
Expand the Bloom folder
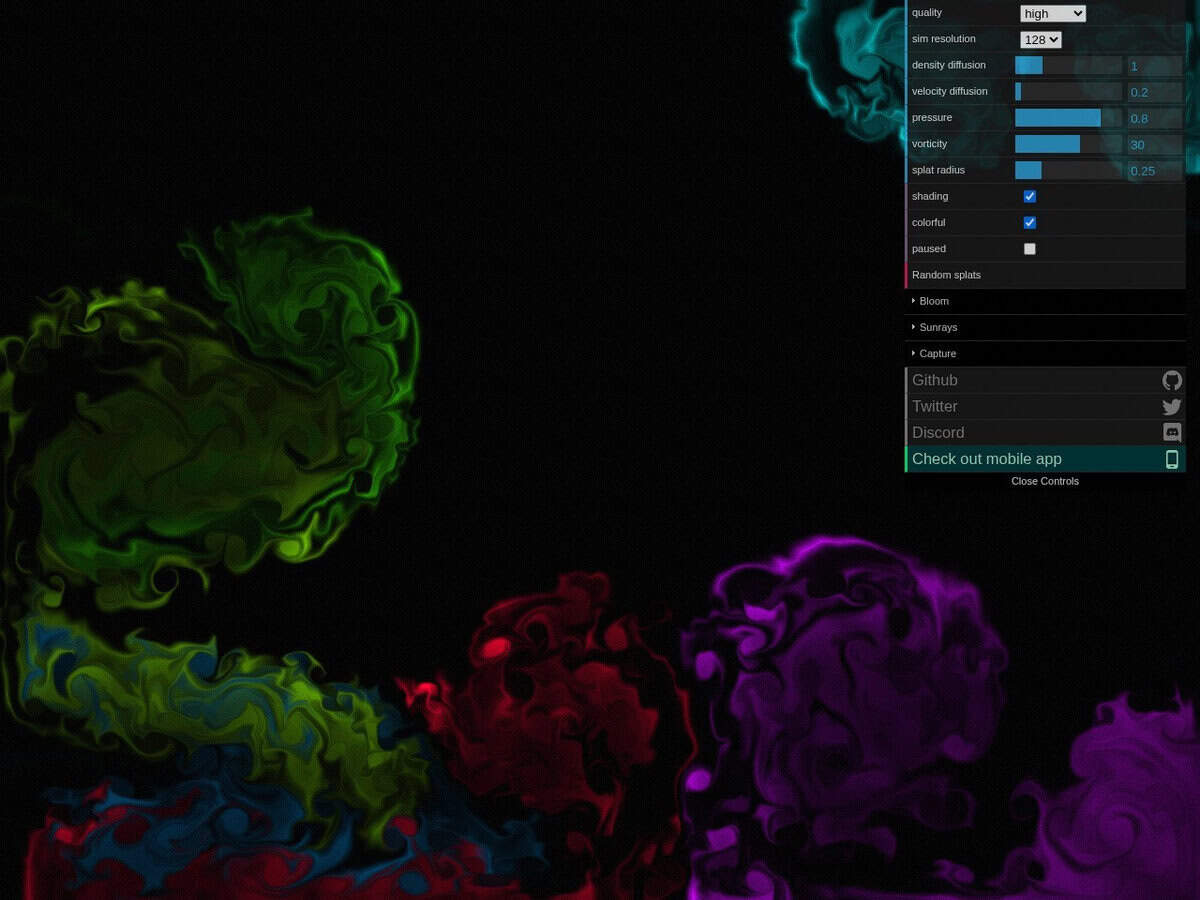click(1045, 301)
